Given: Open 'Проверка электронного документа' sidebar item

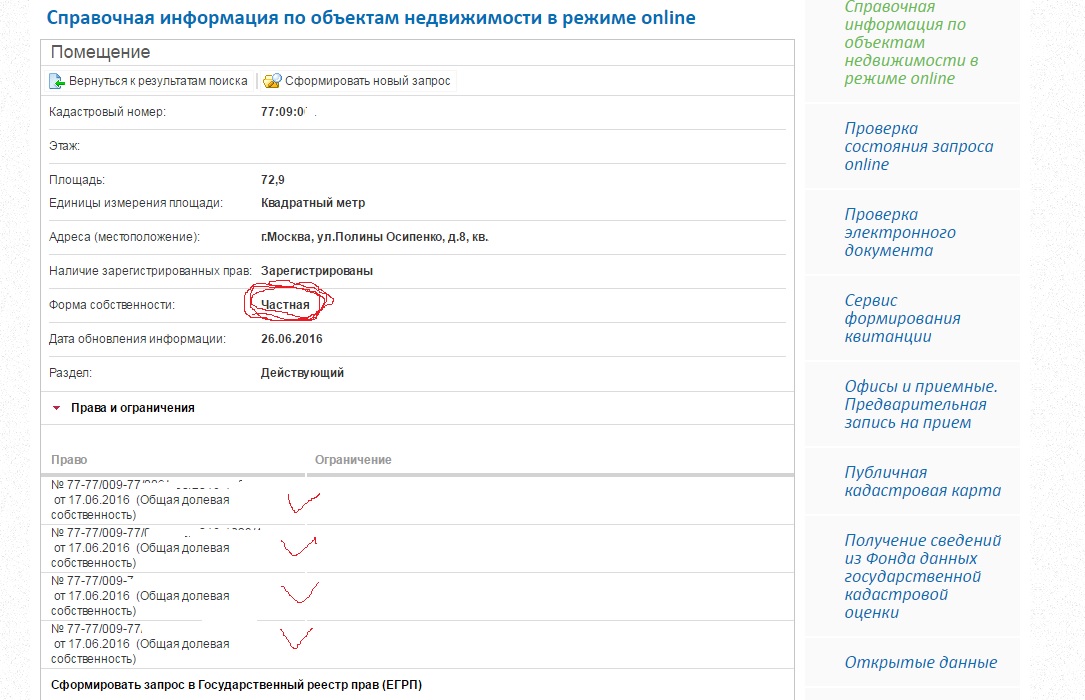Looking at the screenshot, I should tap(899, 232).
